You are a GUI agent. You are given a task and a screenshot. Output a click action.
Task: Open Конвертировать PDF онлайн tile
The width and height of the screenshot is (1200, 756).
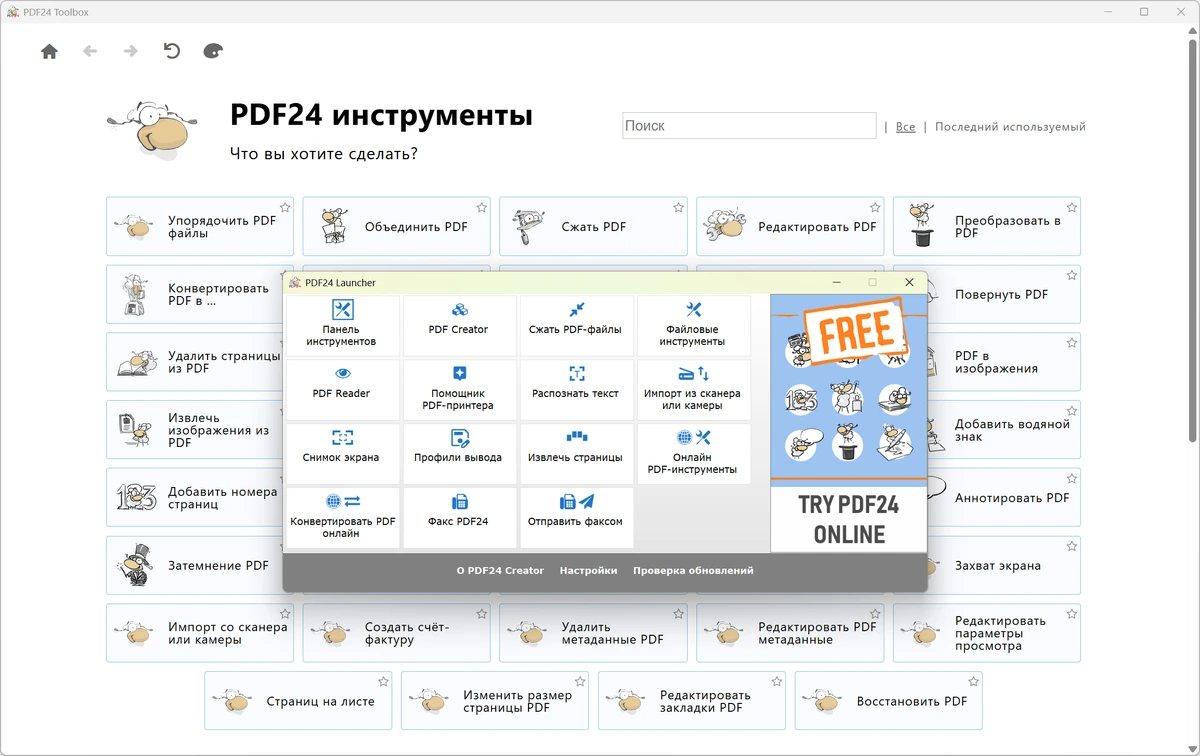pos(342,517)
